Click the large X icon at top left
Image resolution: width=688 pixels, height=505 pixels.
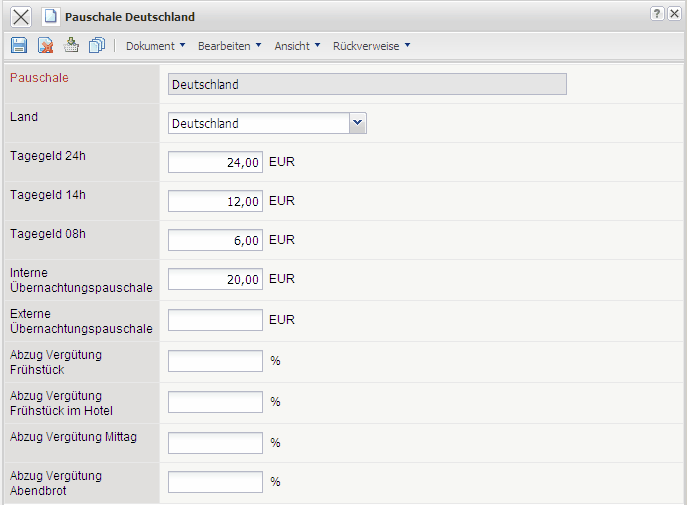pyautogui.click(x=20, y=16)
